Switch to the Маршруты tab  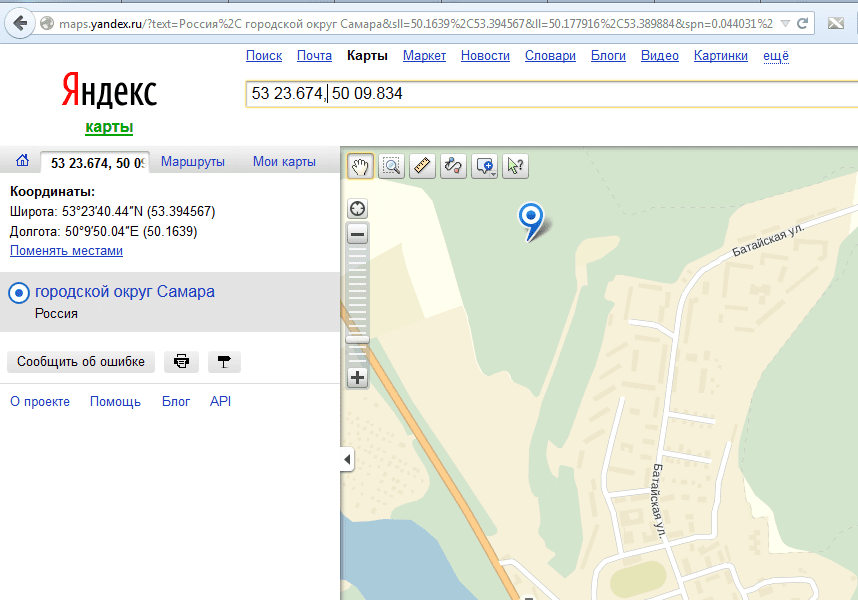(192, 161)
